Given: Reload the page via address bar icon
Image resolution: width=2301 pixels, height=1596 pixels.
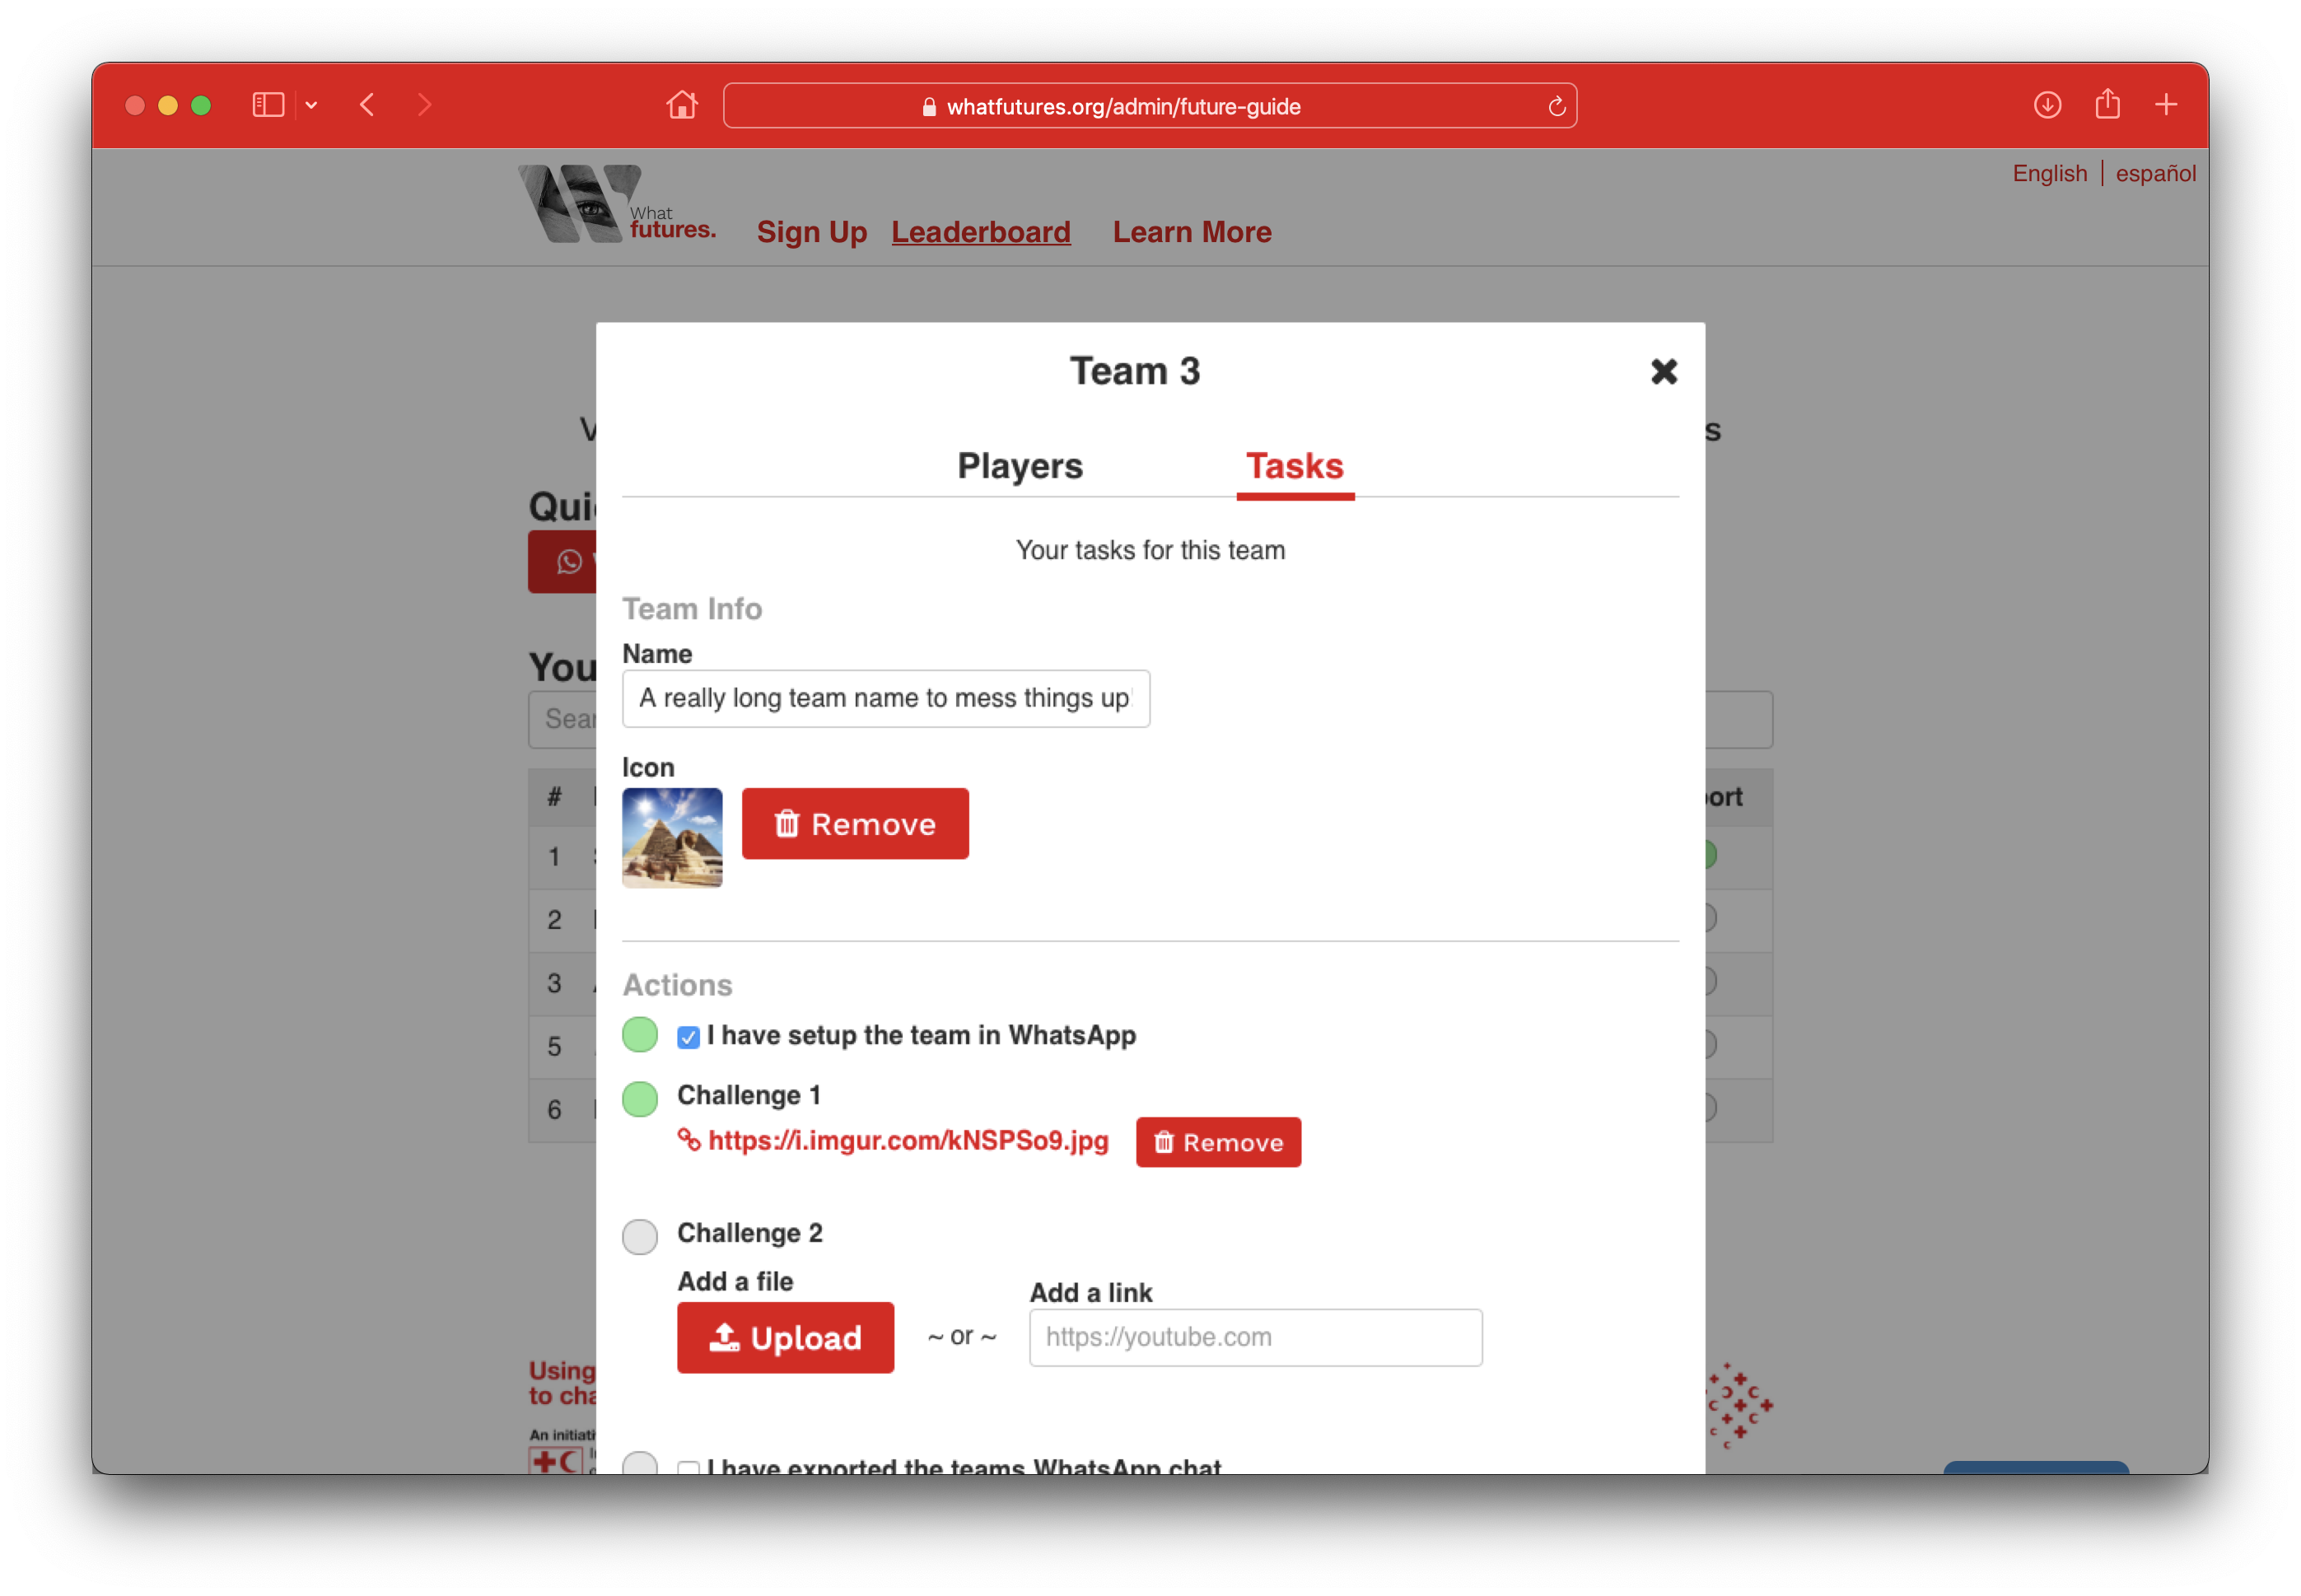Looking at the screenshot, I should [1556, 106].
